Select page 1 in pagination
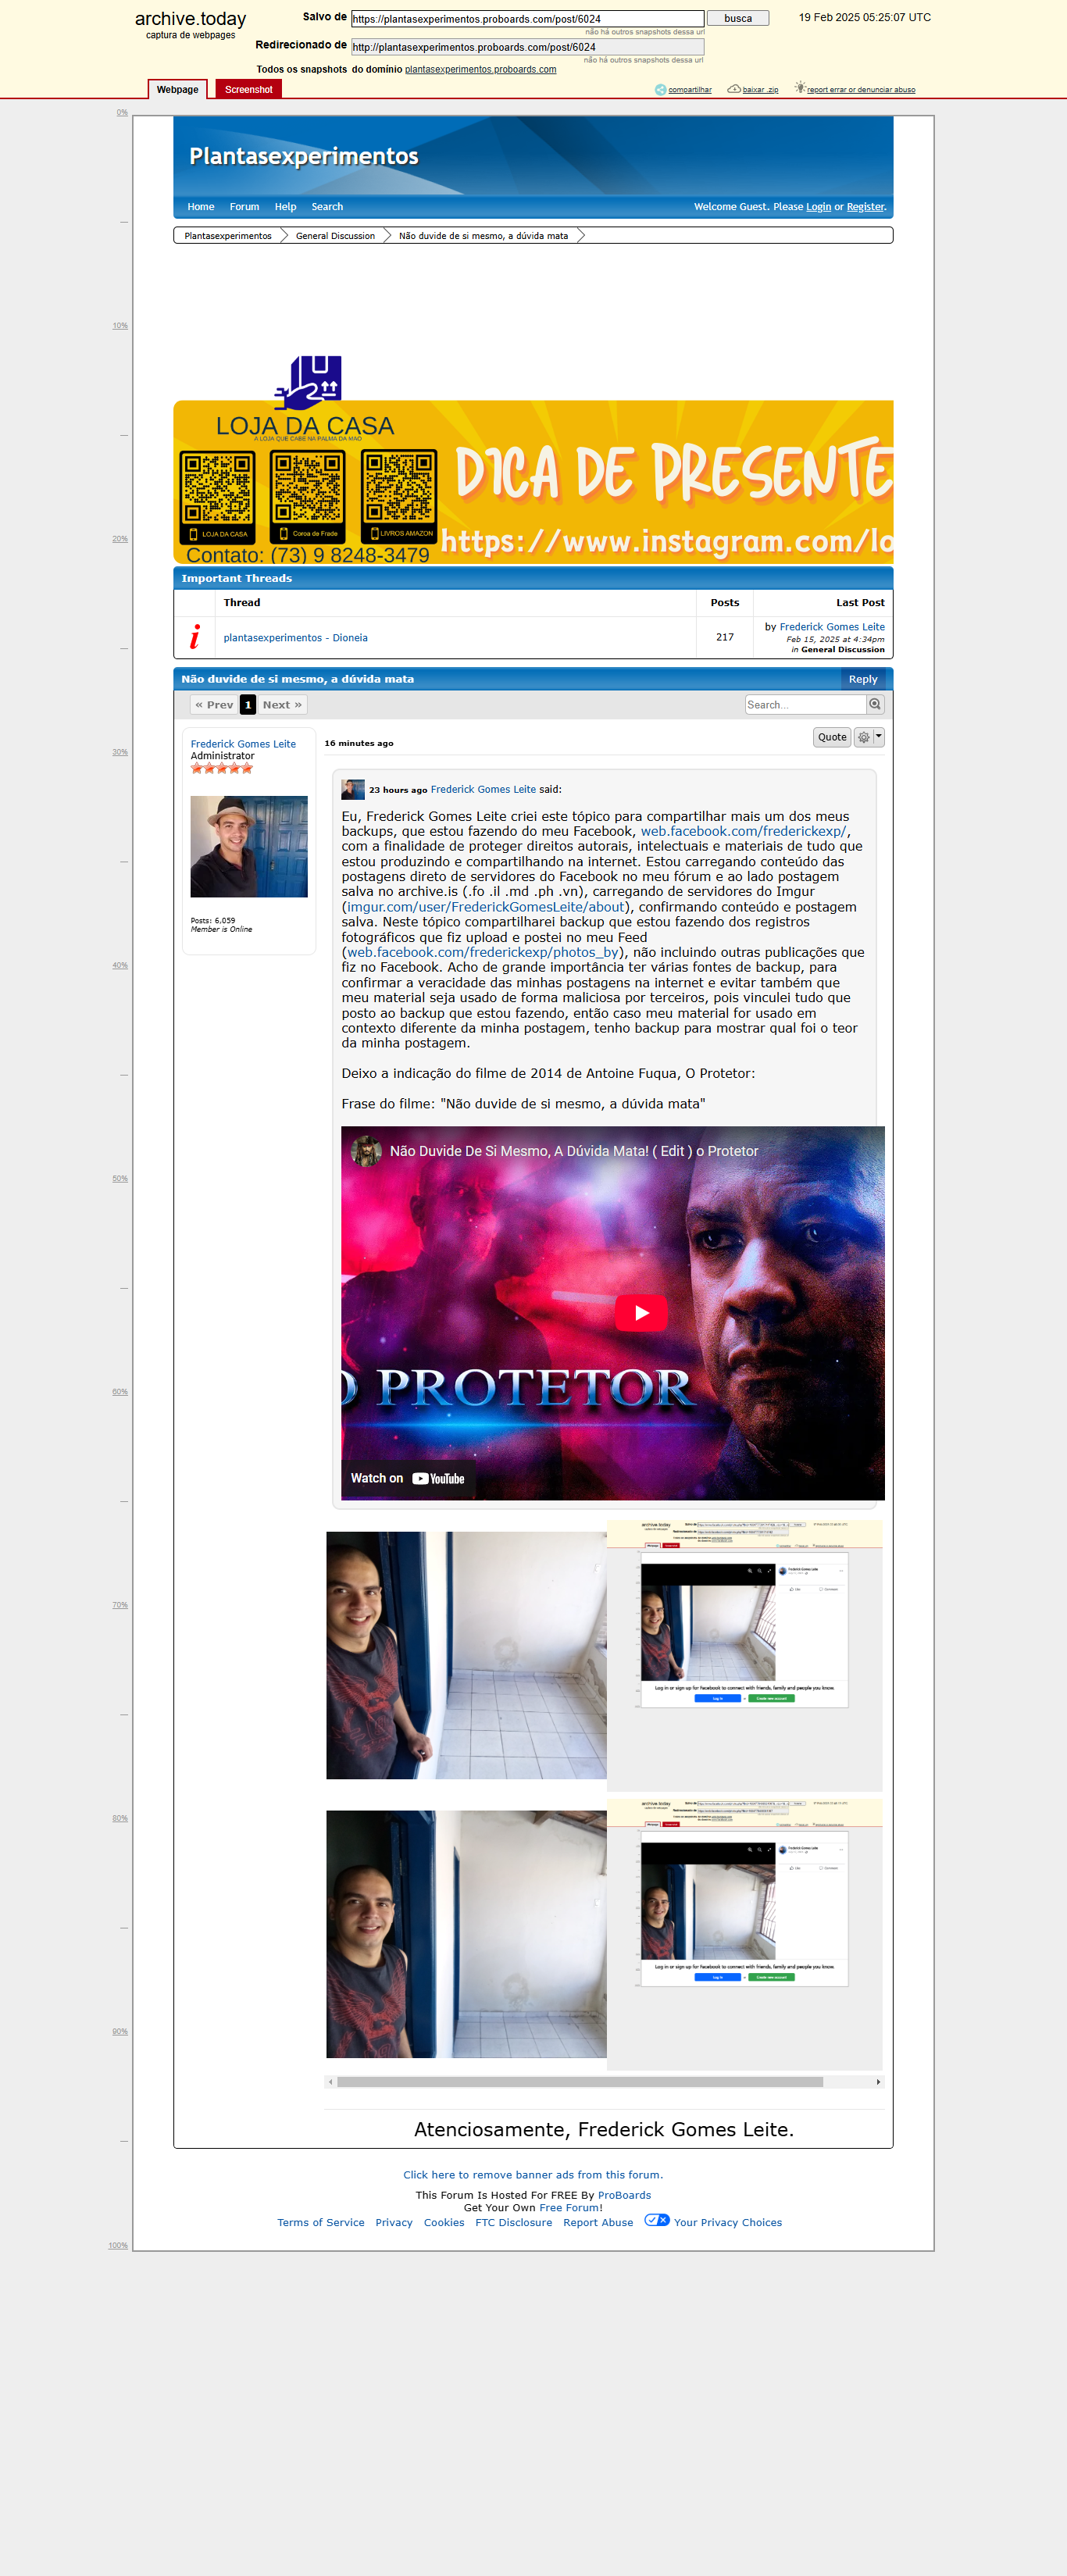Screen dimensions: 1067x2576 point(248,705)
